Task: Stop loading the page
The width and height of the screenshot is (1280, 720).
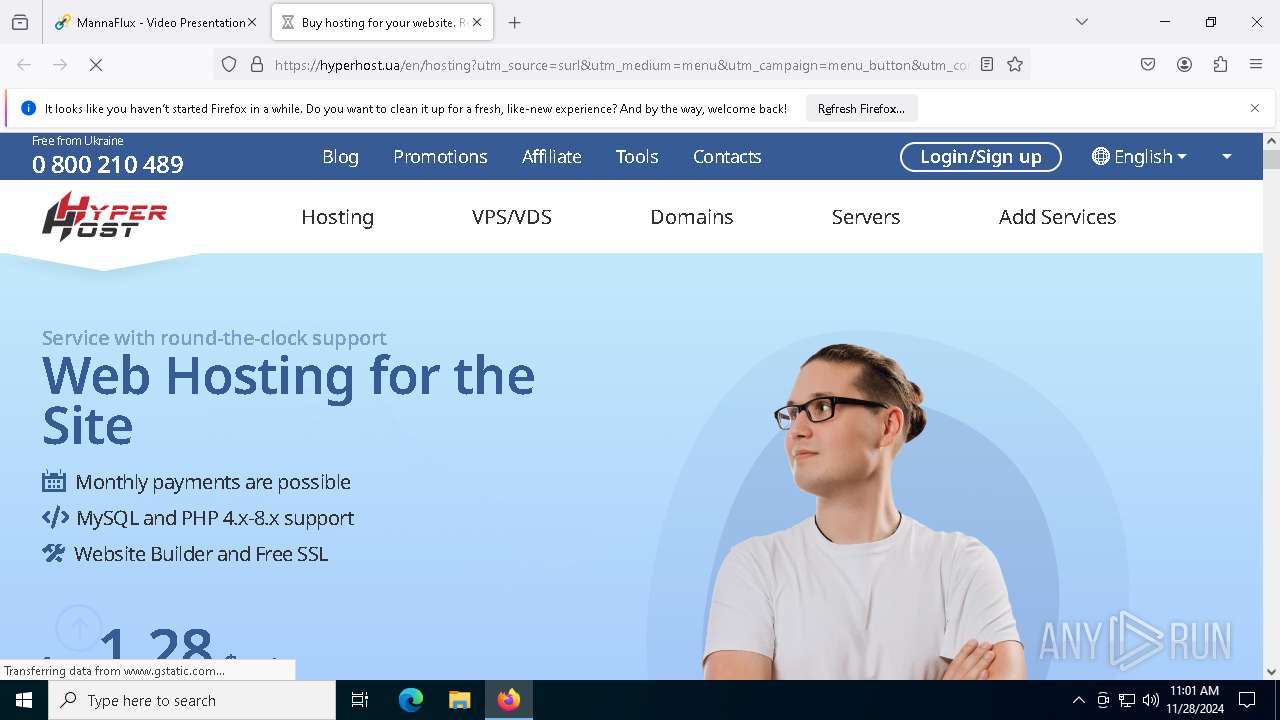Action: [x=96, y=65]
